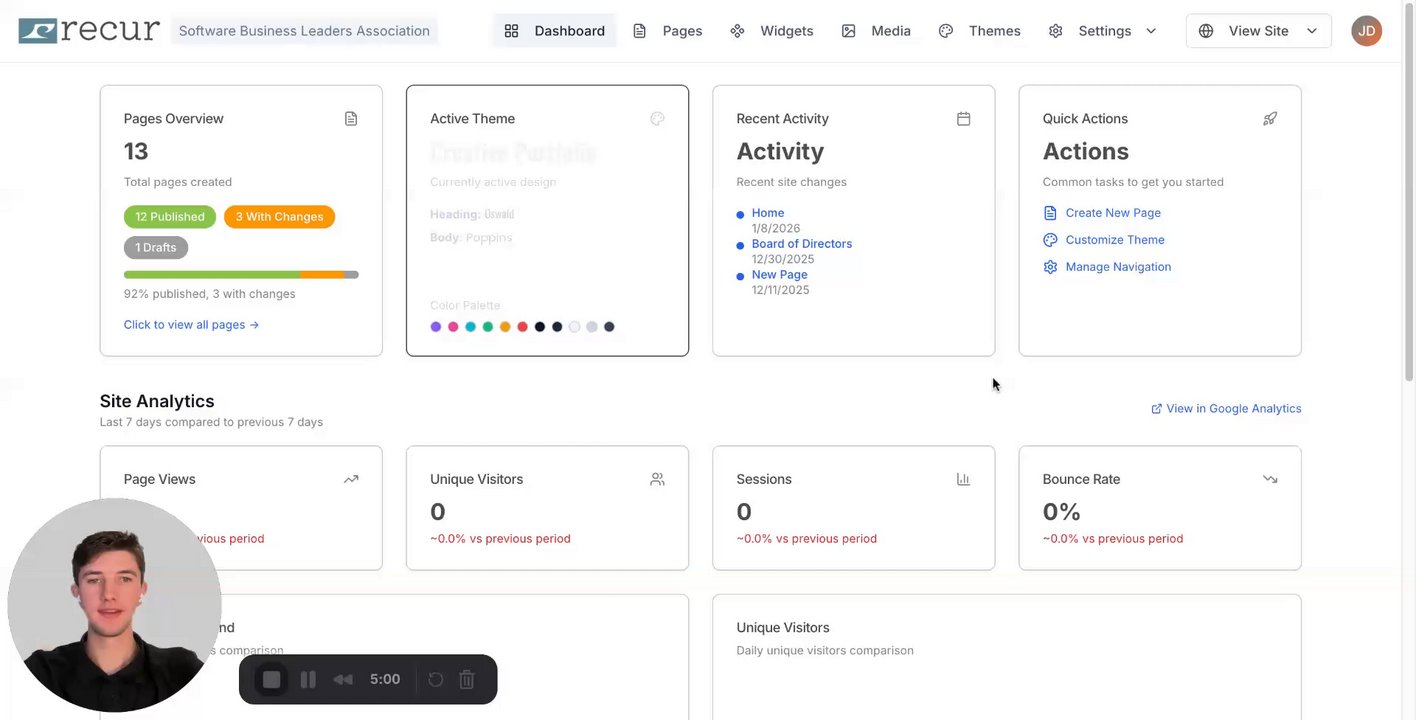Open the Themes section
Screen dimensions: 1416x720
pos(979,31)
